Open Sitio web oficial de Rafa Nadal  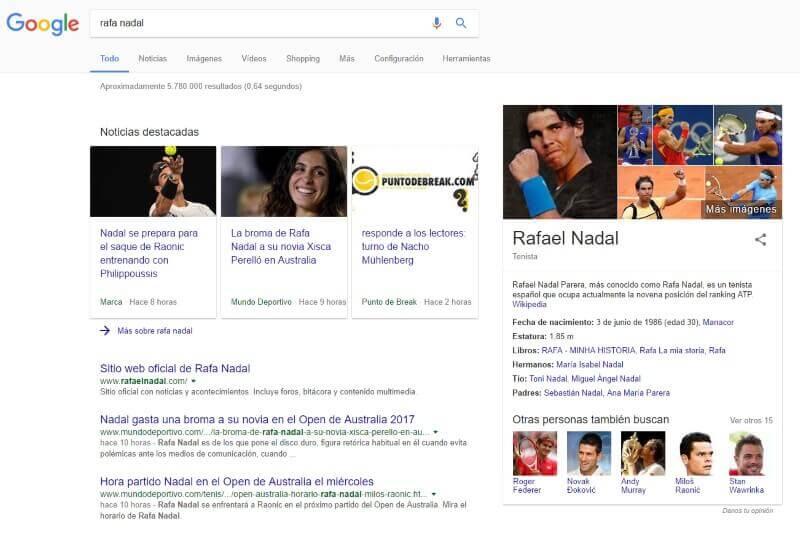click(175, 368)
